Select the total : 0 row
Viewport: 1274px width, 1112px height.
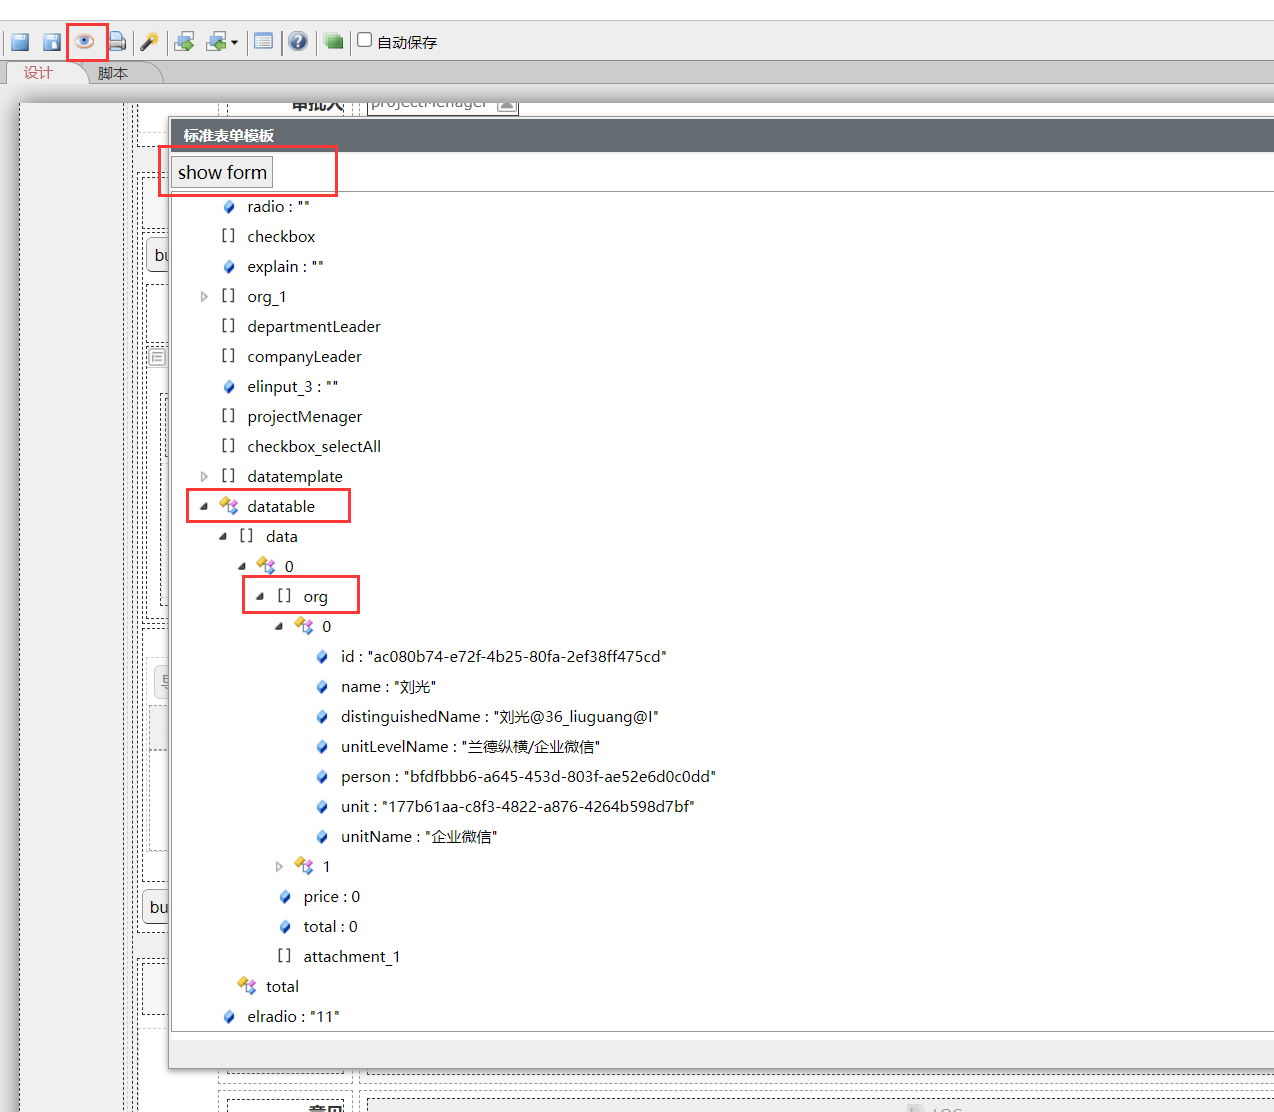(330, 927)
